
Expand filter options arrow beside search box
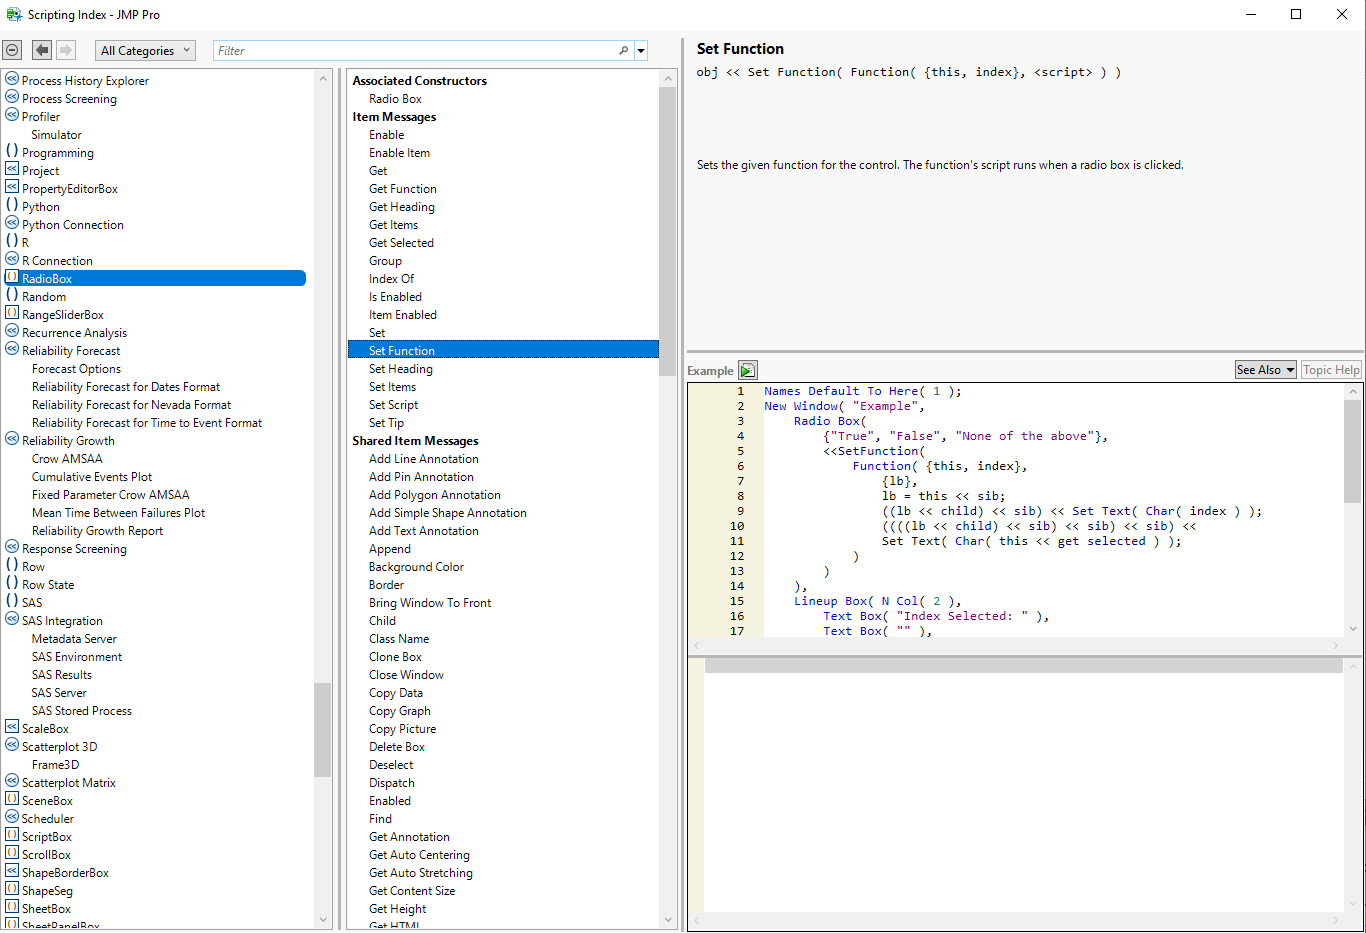pos(641,50)
